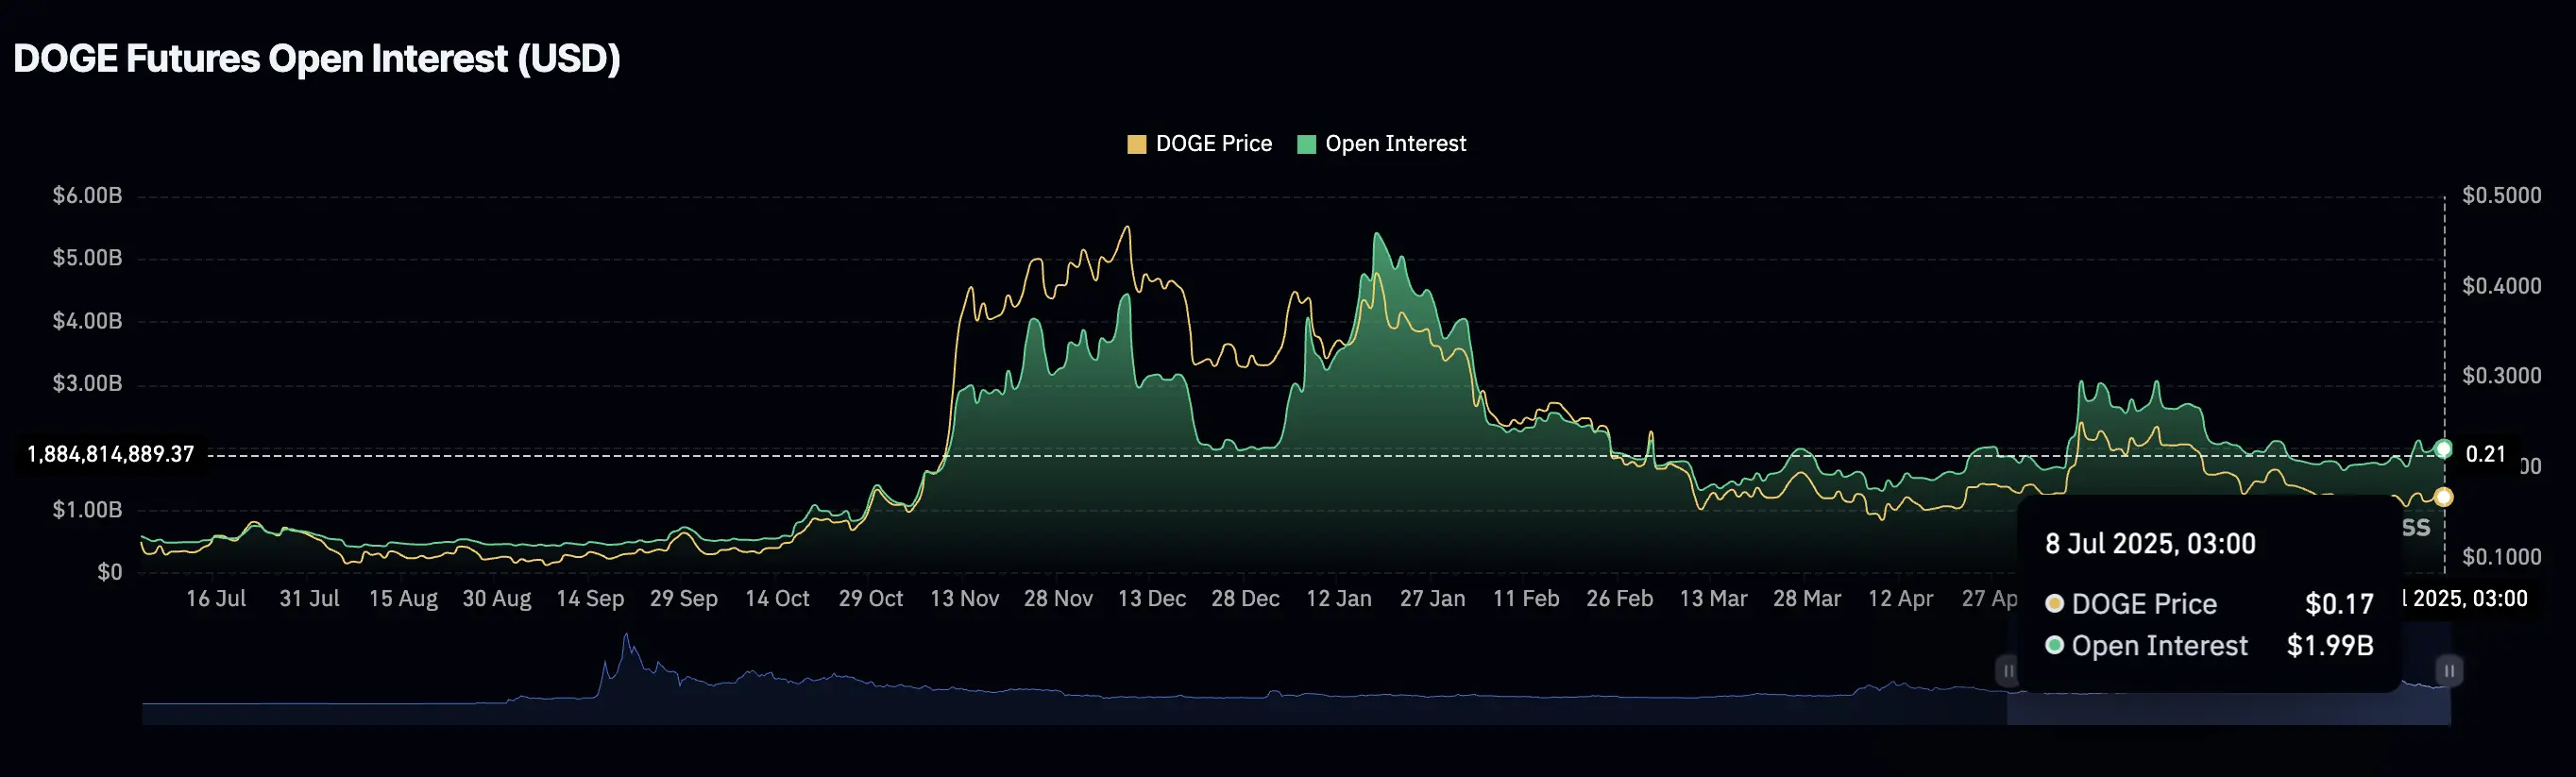The height and width of the screenshot is (777, 2576).
Task: Click the '28 Mar' date label
Action: [1807, 599]
